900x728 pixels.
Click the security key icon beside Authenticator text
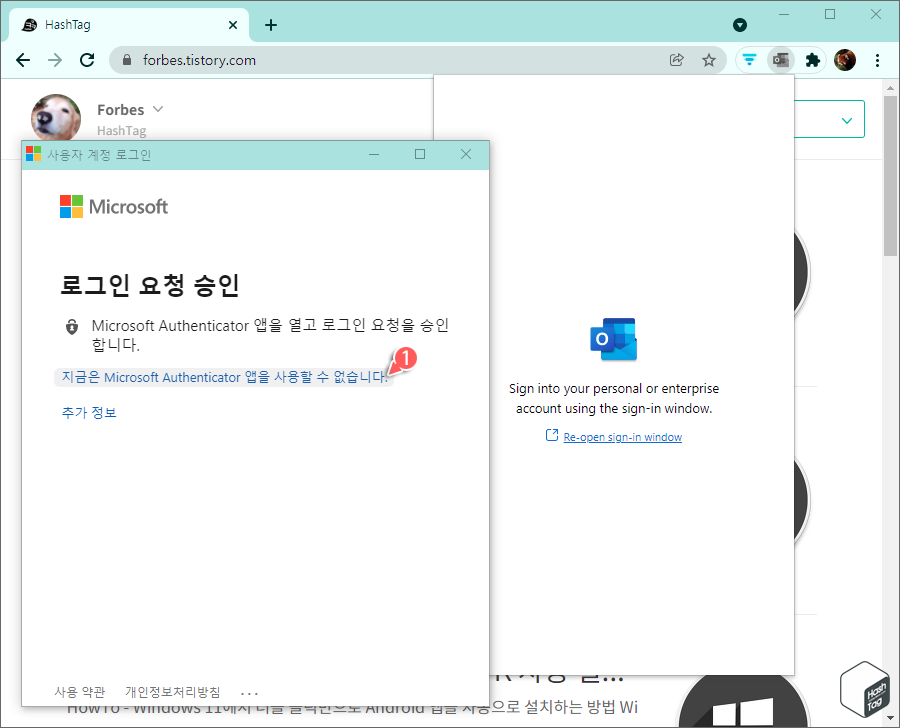70,325
